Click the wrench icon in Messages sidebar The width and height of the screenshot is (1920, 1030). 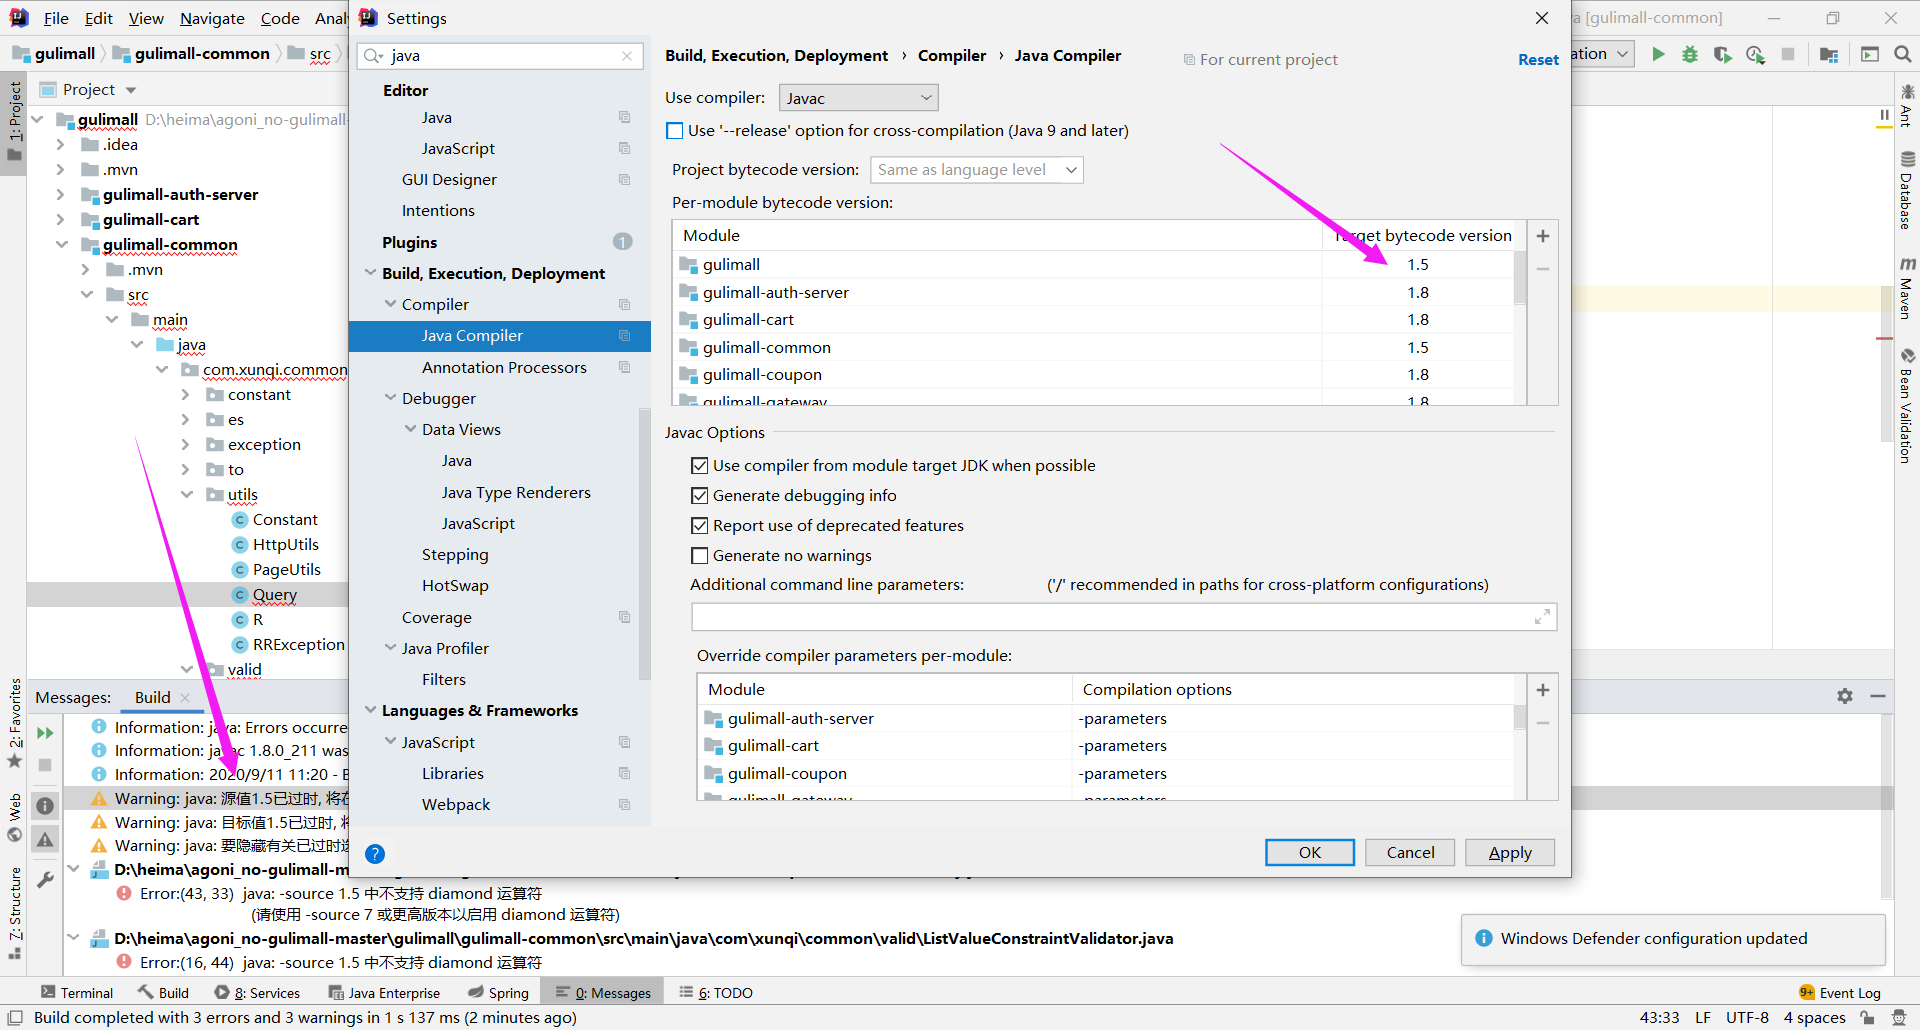click(45, 879)
